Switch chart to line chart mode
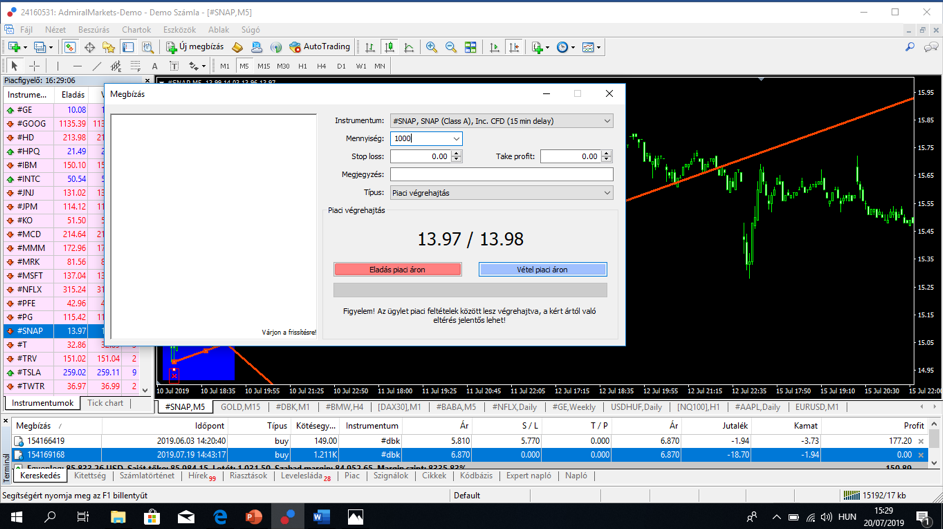Image resolution: width=943 pixels, height=529 pixels. [x=409, y=47]
